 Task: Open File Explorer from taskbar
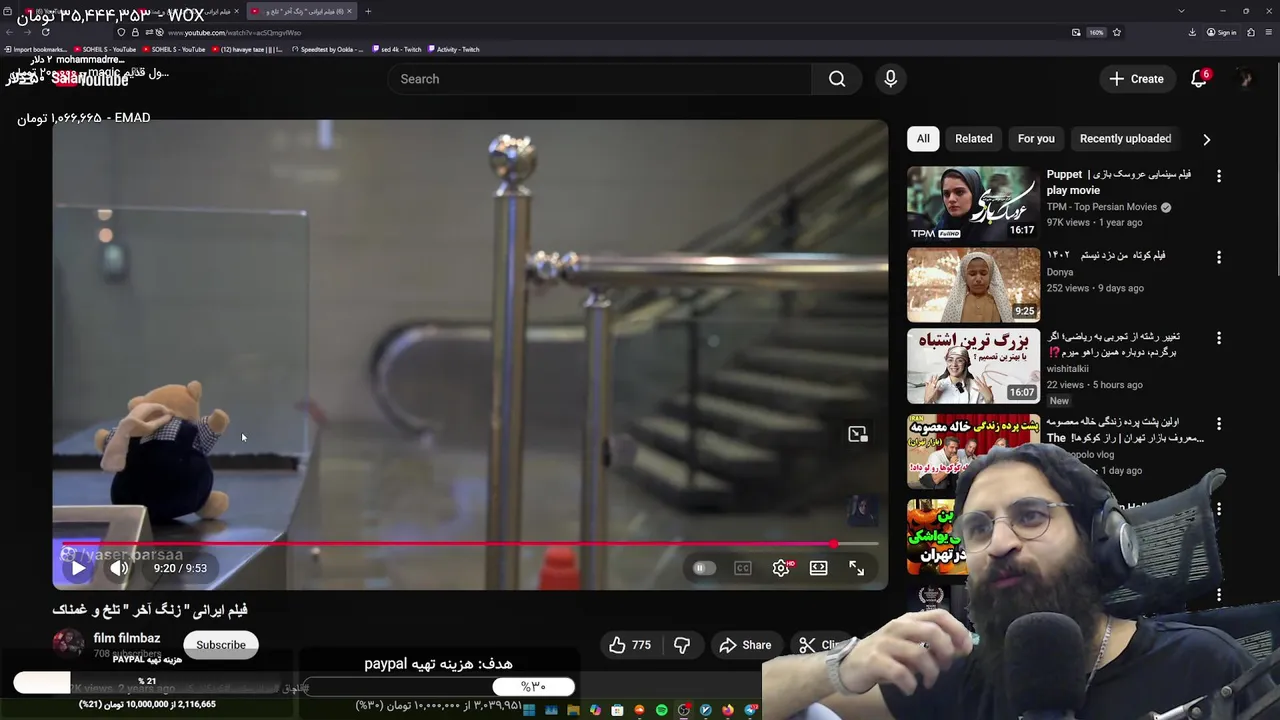[x=573, y=710]
